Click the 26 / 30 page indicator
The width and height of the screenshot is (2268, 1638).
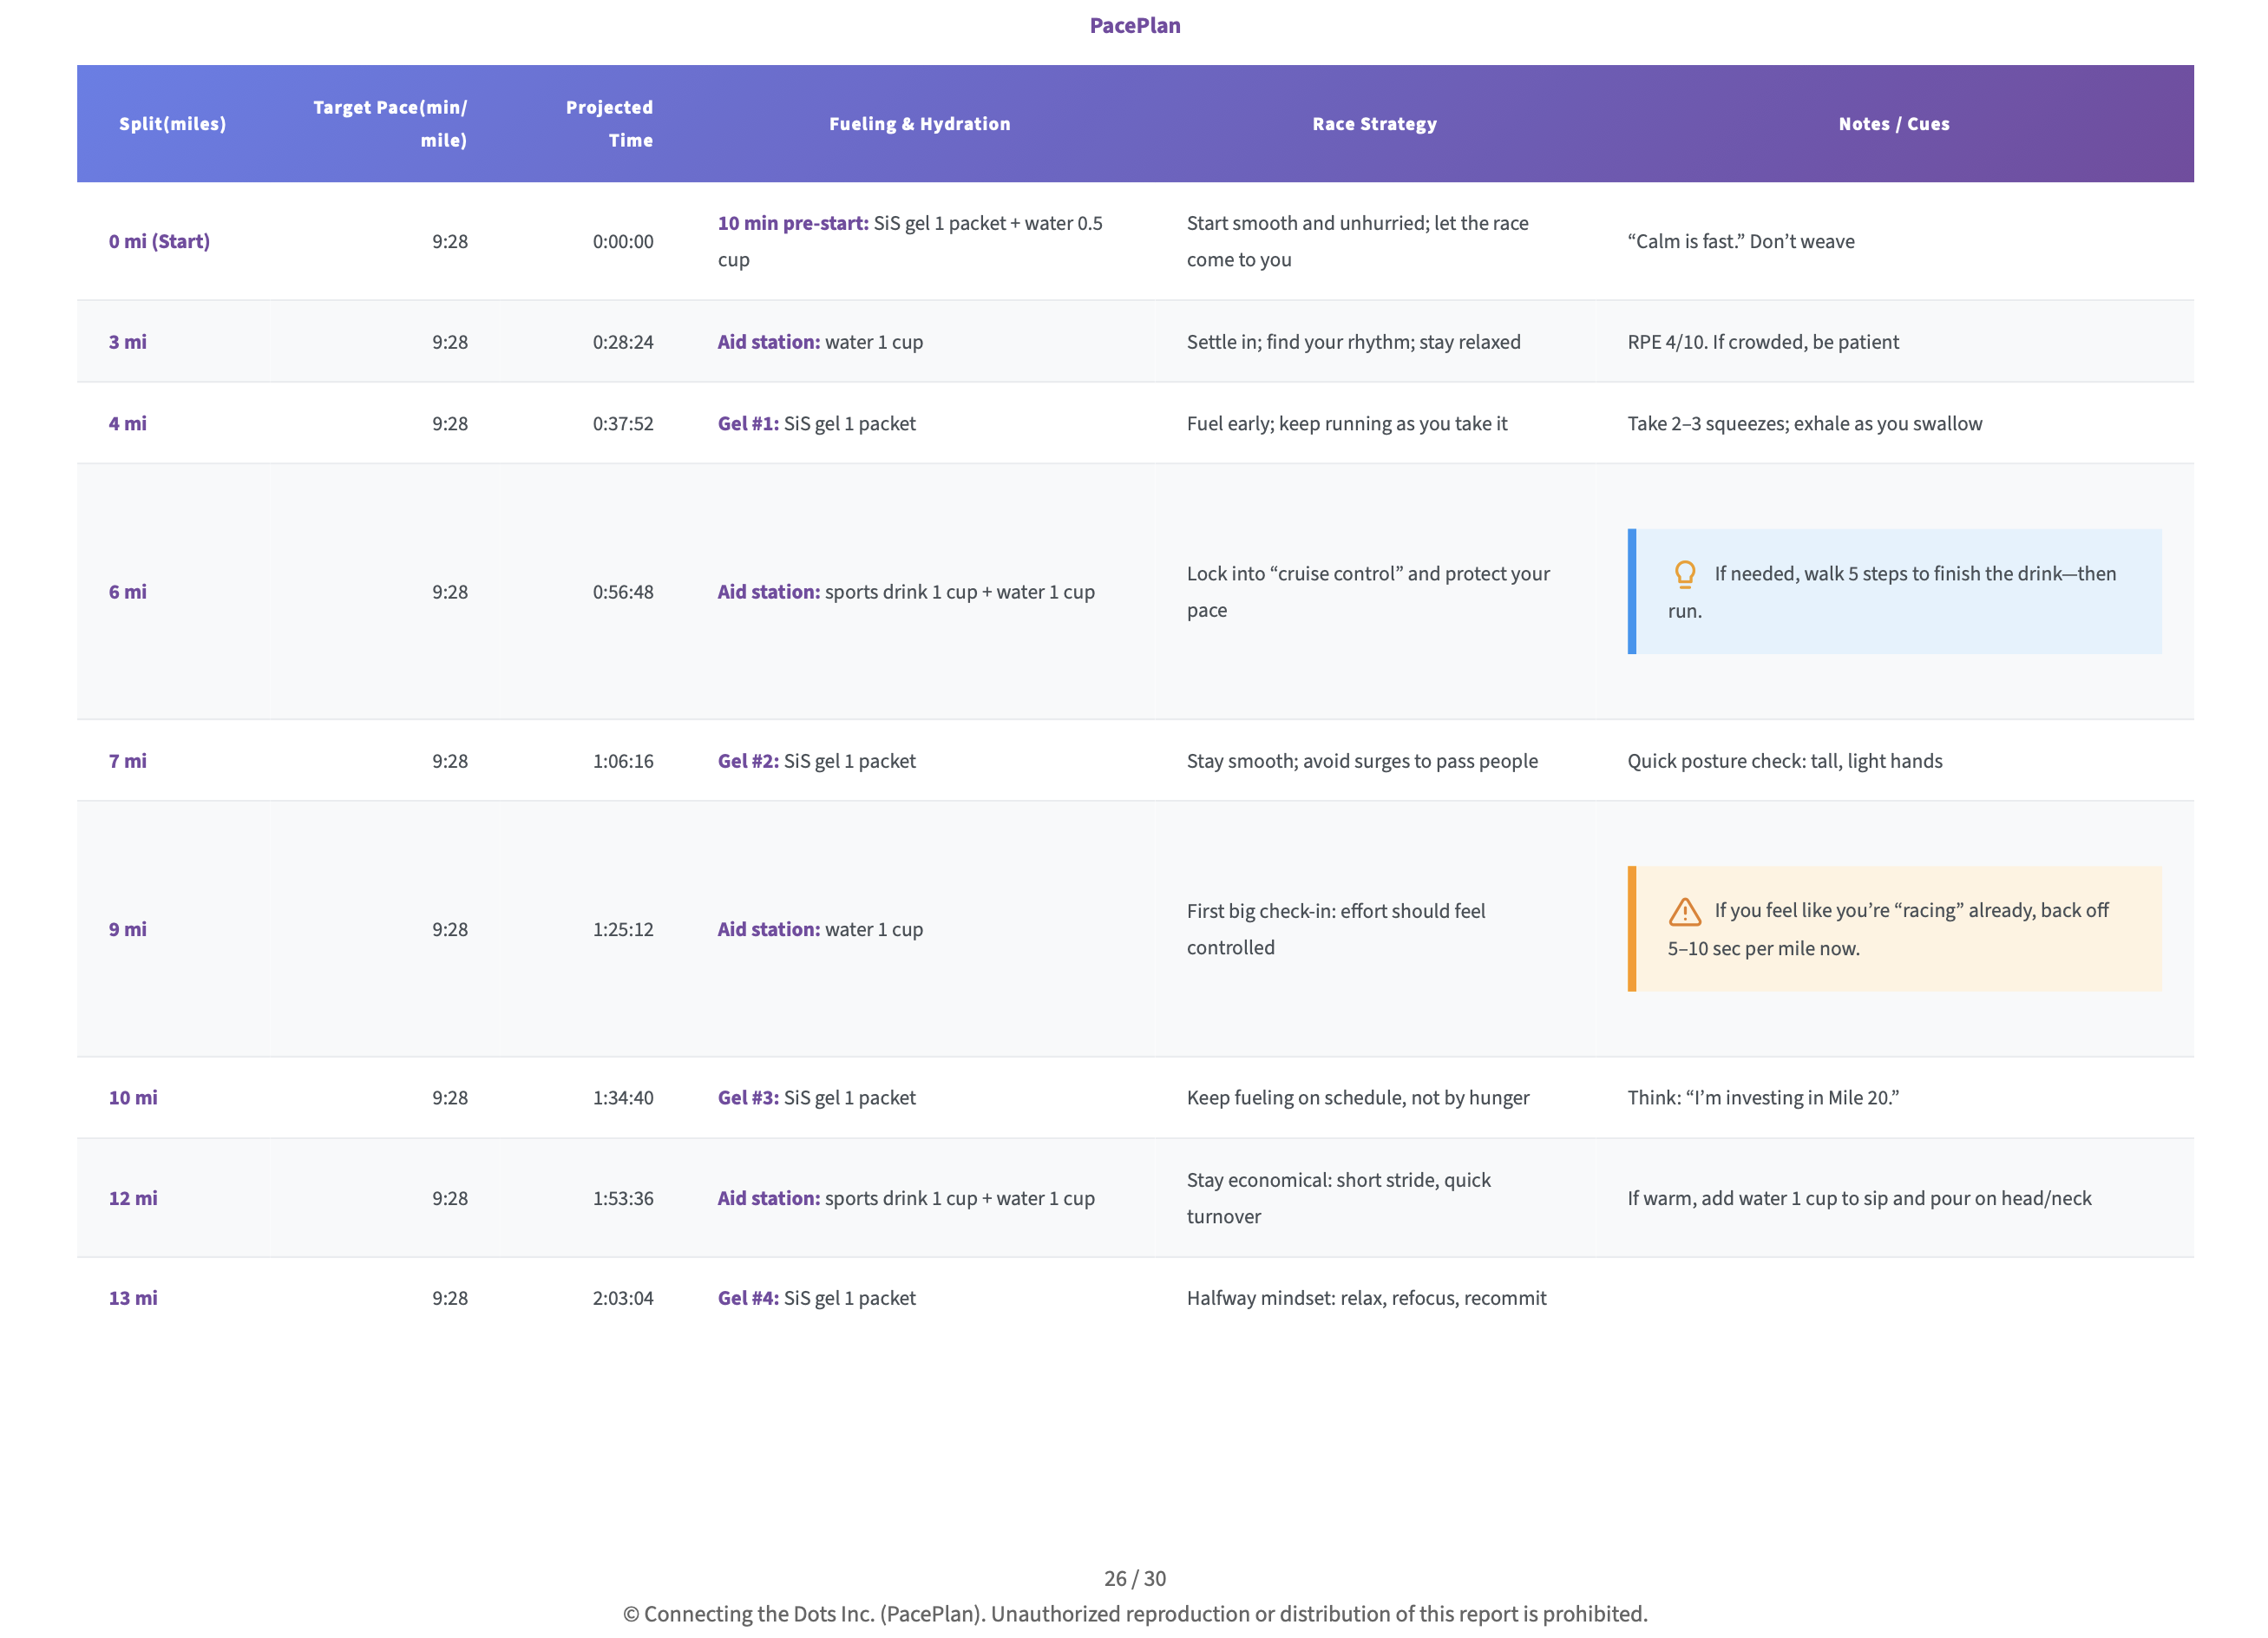(1134, 1578)
